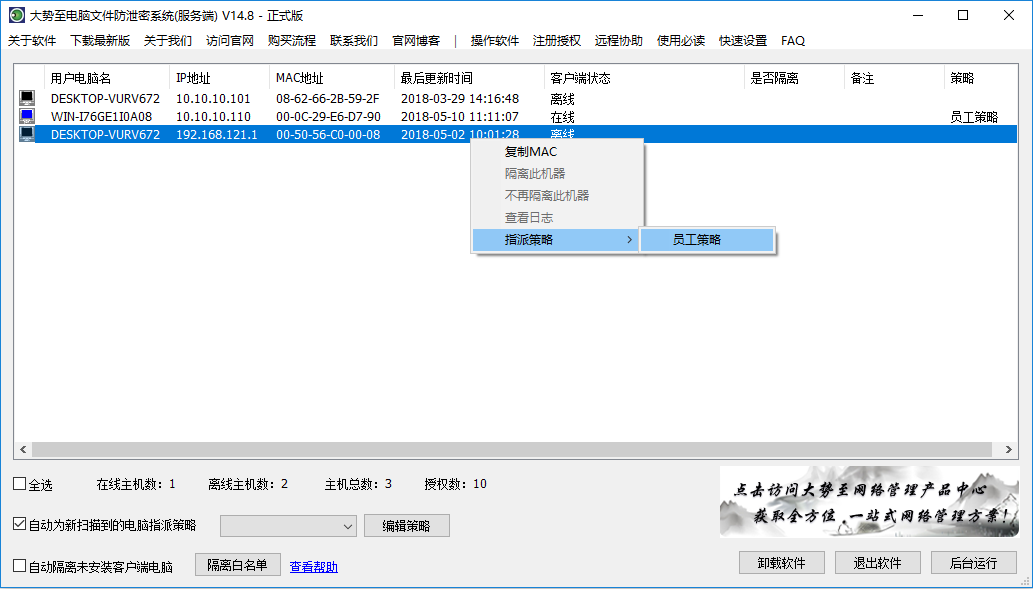Screen dimensions: 1033x589
Task: Click the right arrow of horizontal scrollbar
Action: [x=1012, y=450]
